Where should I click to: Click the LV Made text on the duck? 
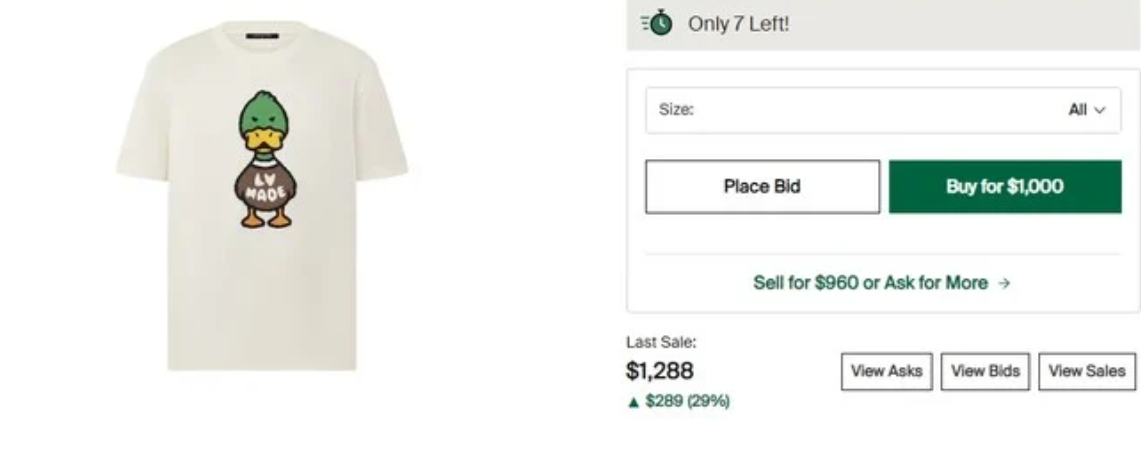tap(263, 186)
